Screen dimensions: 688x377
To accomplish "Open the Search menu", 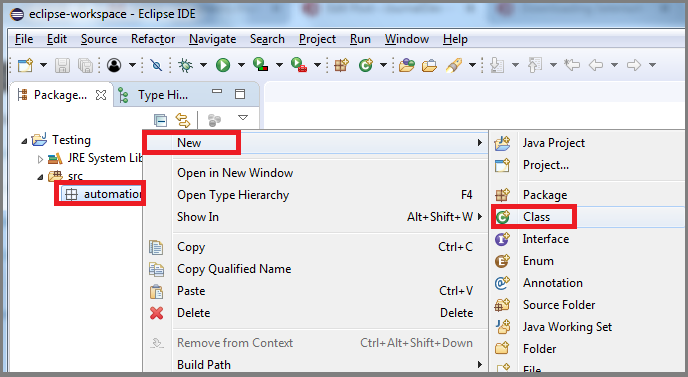I will 267,39.
